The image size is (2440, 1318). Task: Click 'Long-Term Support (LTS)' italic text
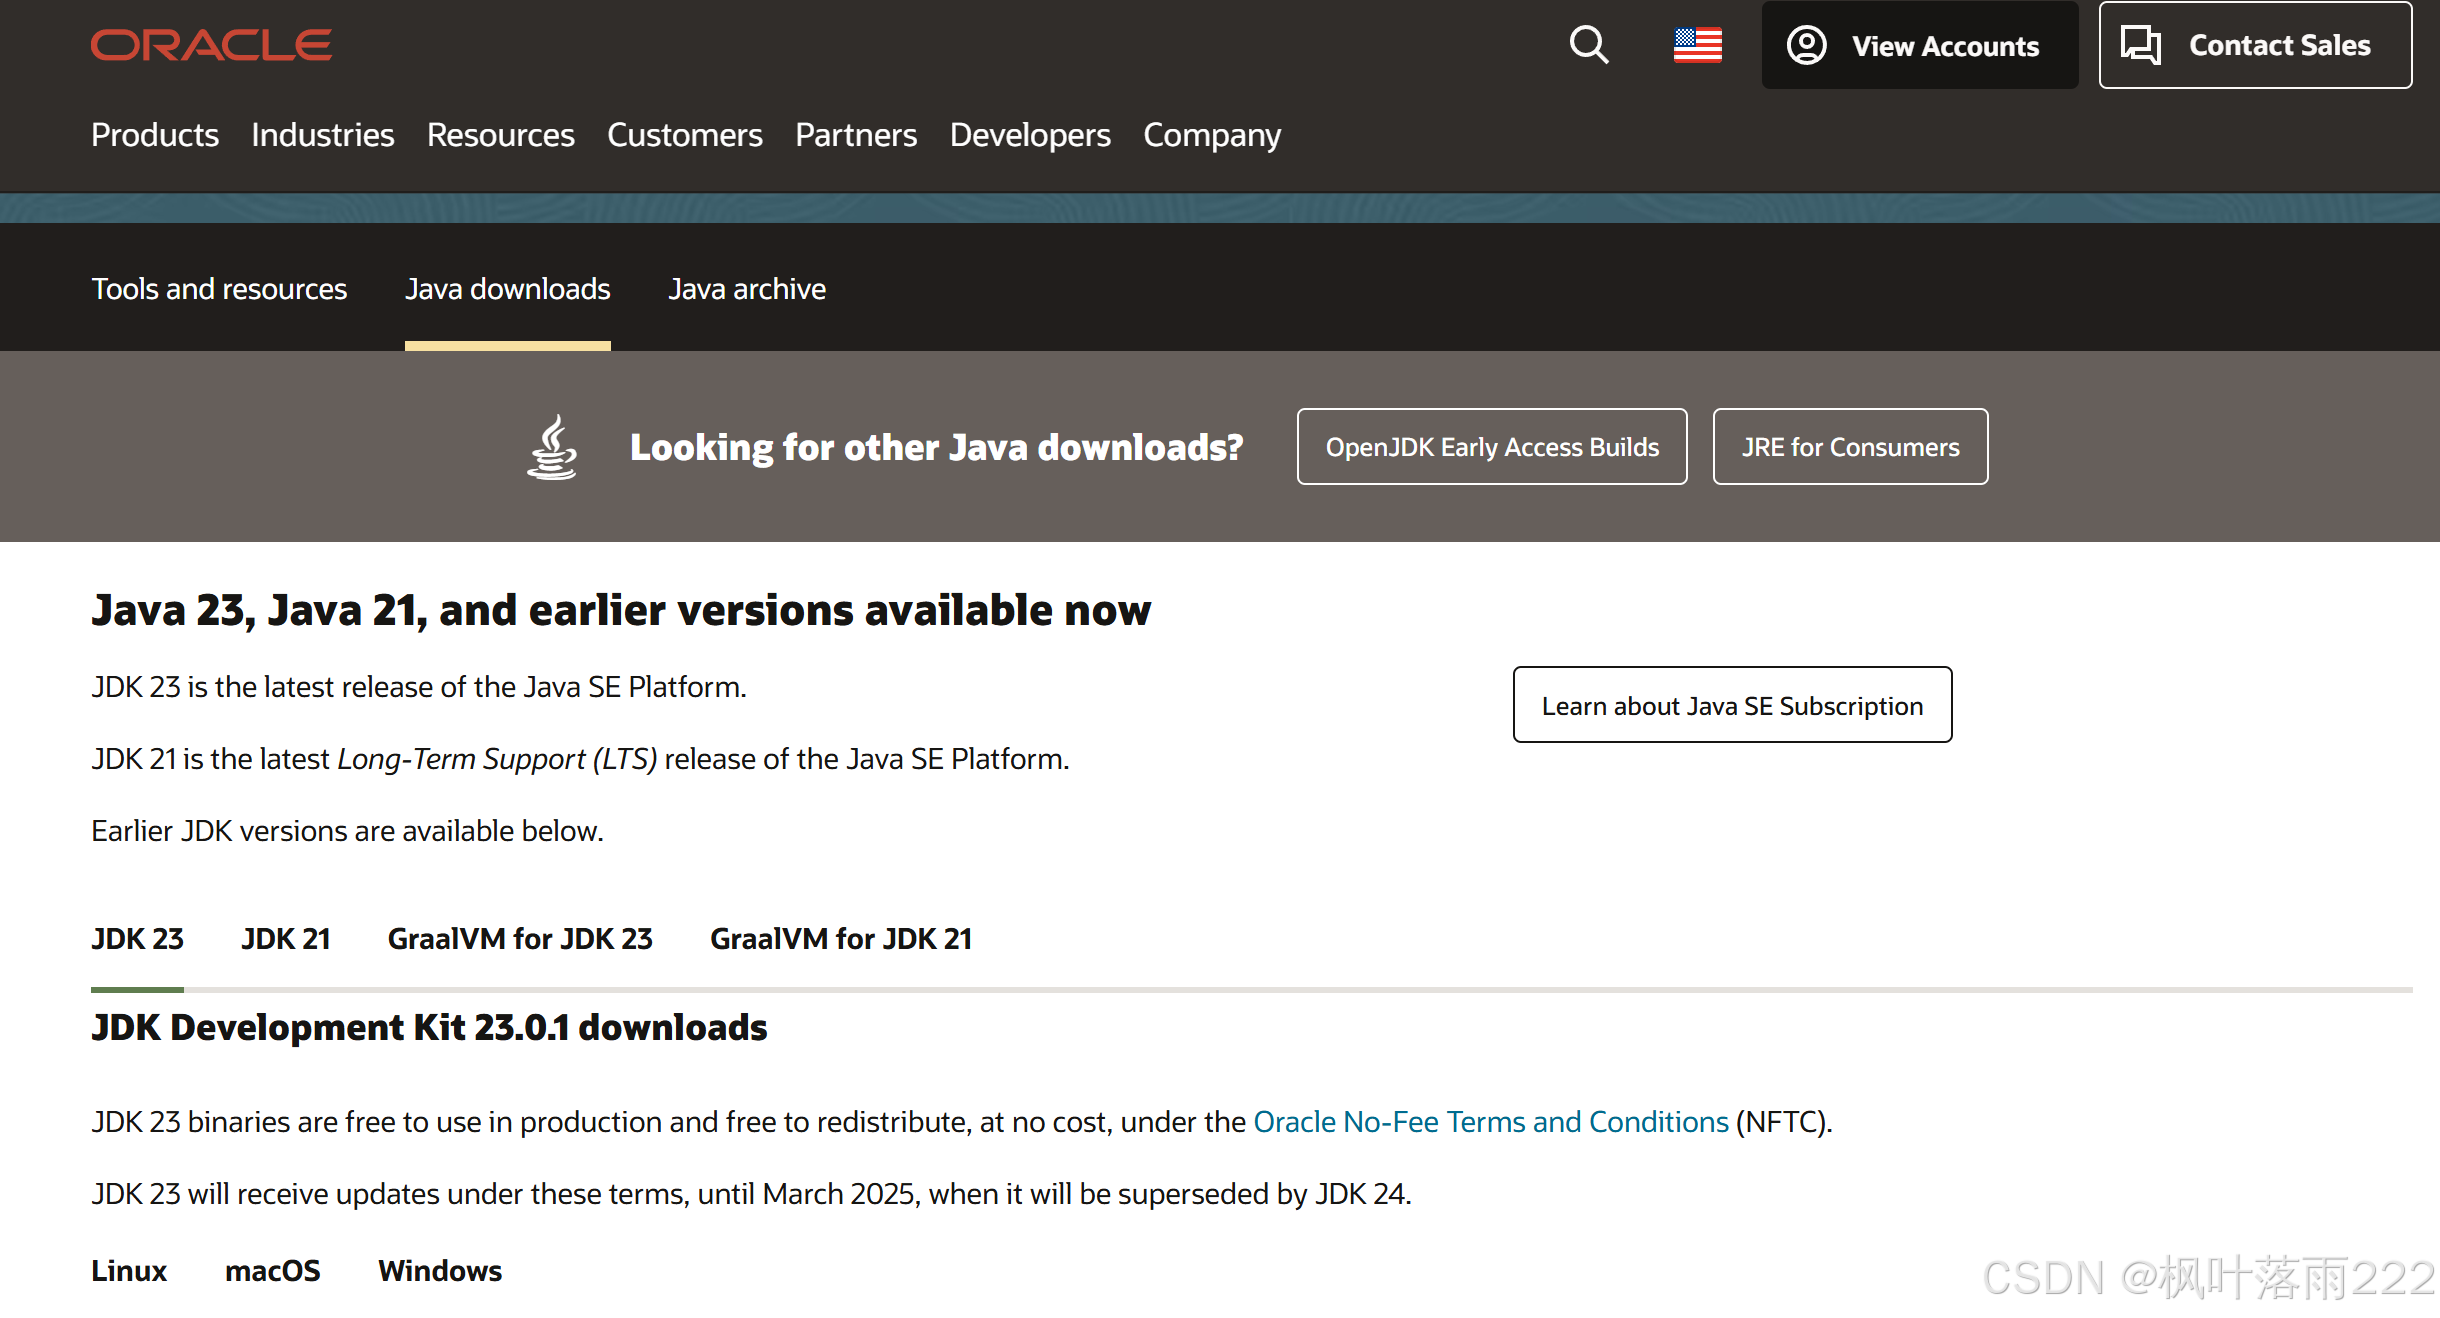pos(497,759)
